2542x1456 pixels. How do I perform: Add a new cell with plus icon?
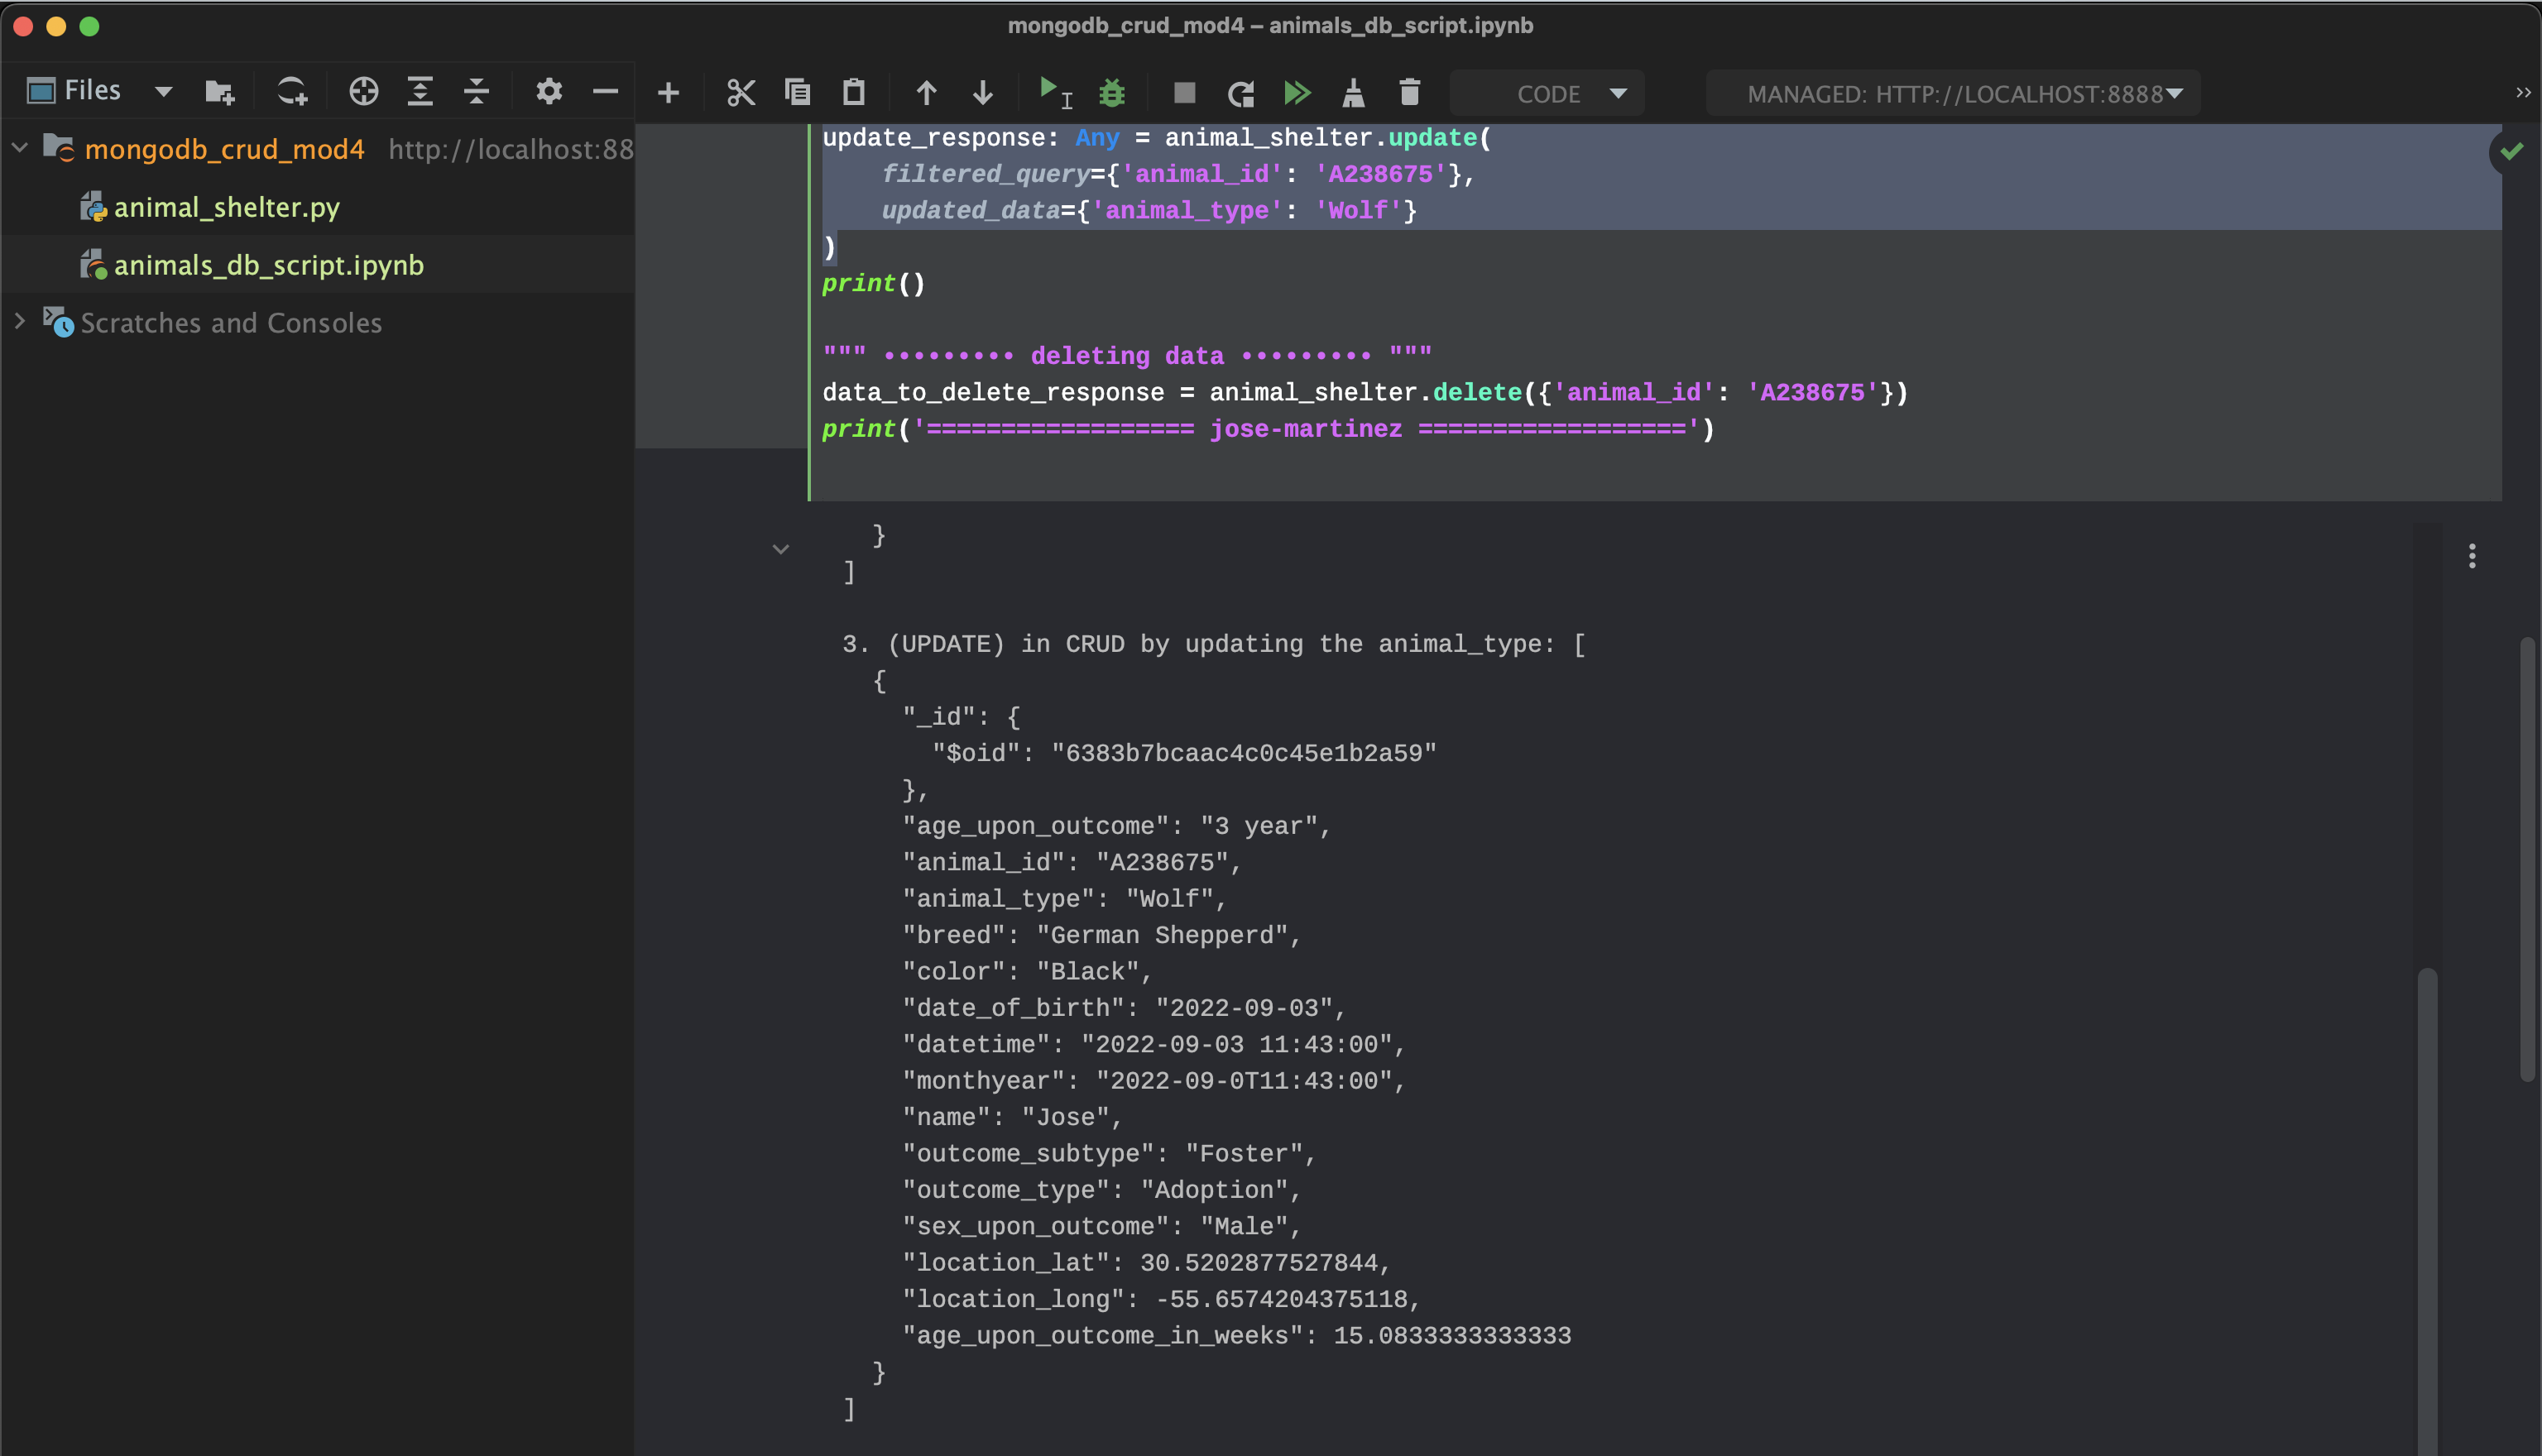click(668, 93)
